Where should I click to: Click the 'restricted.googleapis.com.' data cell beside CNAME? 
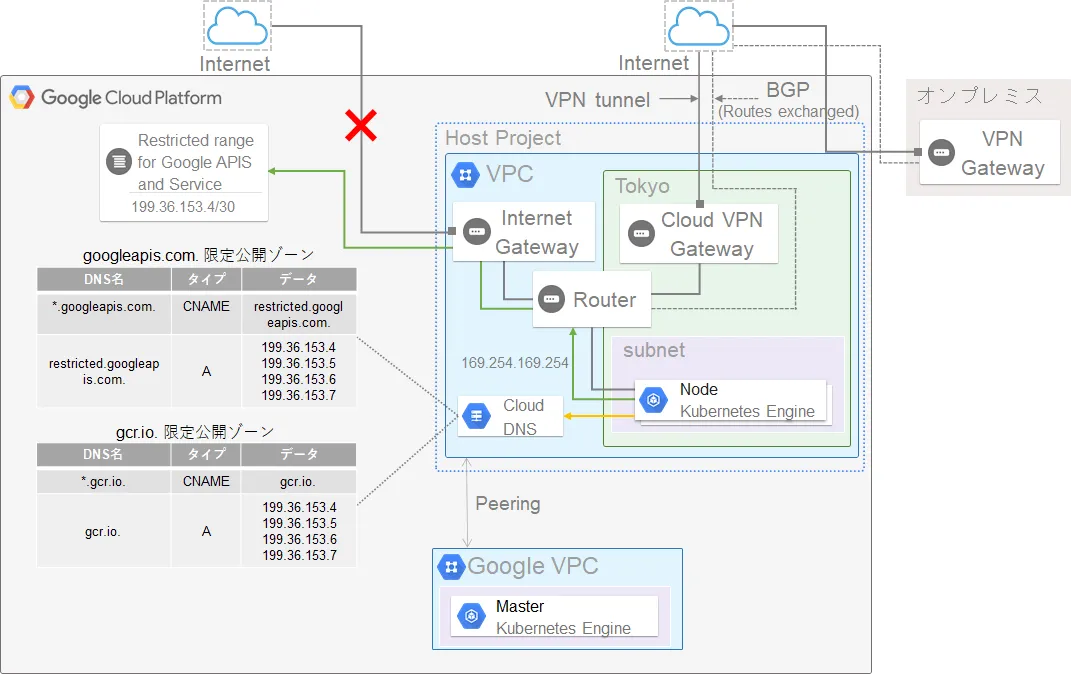(298, 315)
